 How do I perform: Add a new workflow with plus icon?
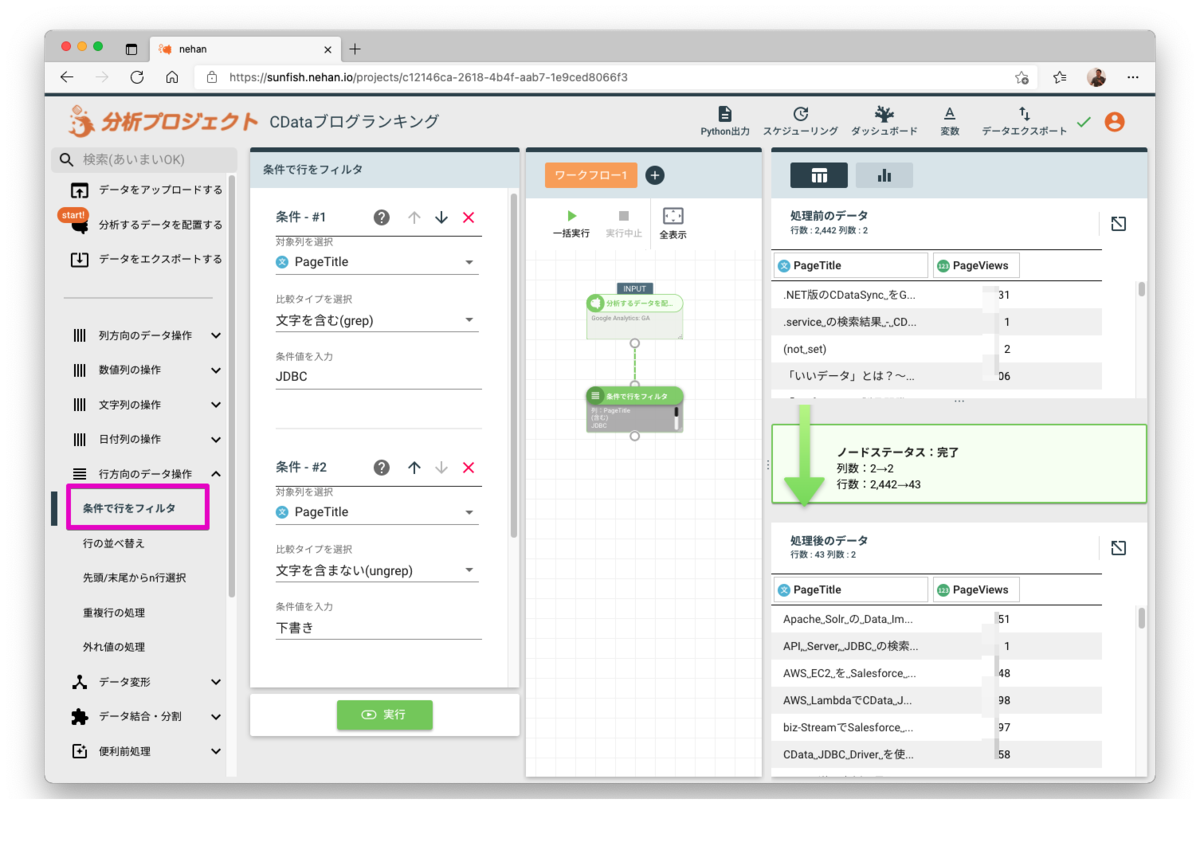655,175
